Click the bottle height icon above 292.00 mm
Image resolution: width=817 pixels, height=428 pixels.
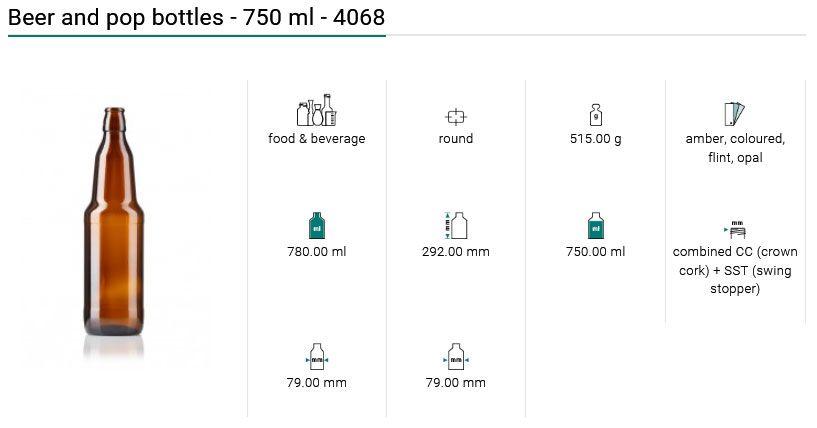(455, 226)
